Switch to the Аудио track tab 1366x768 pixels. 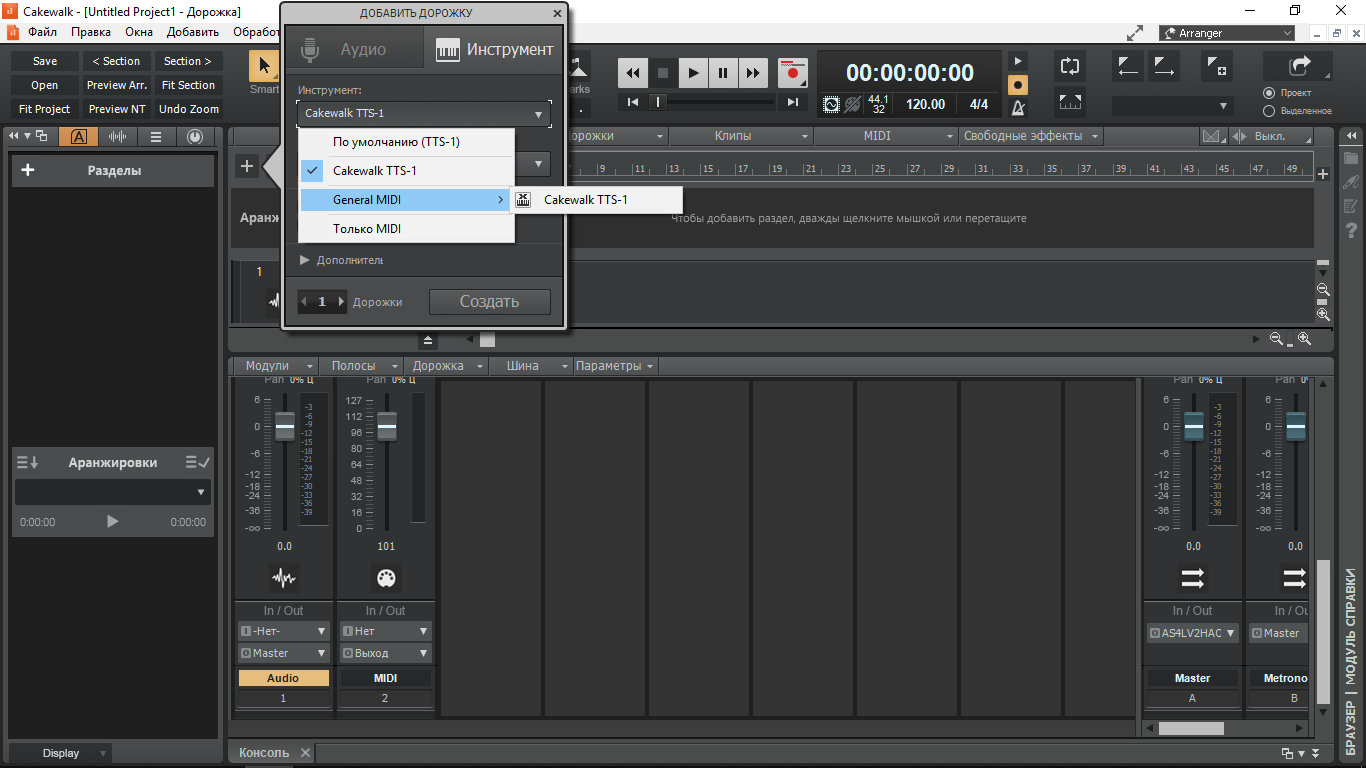[x=355, y=49]
